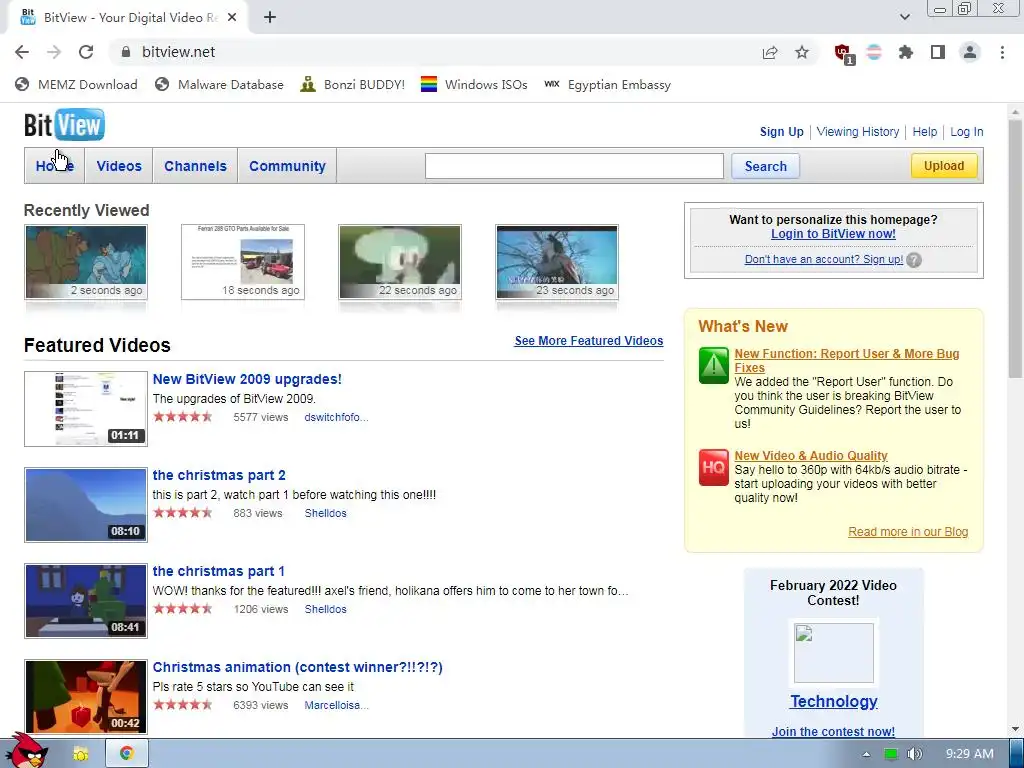Viewport: 1024px width, 768px height.
Task: Click Login to BitView now! link
Action: (x=833, y=234)
